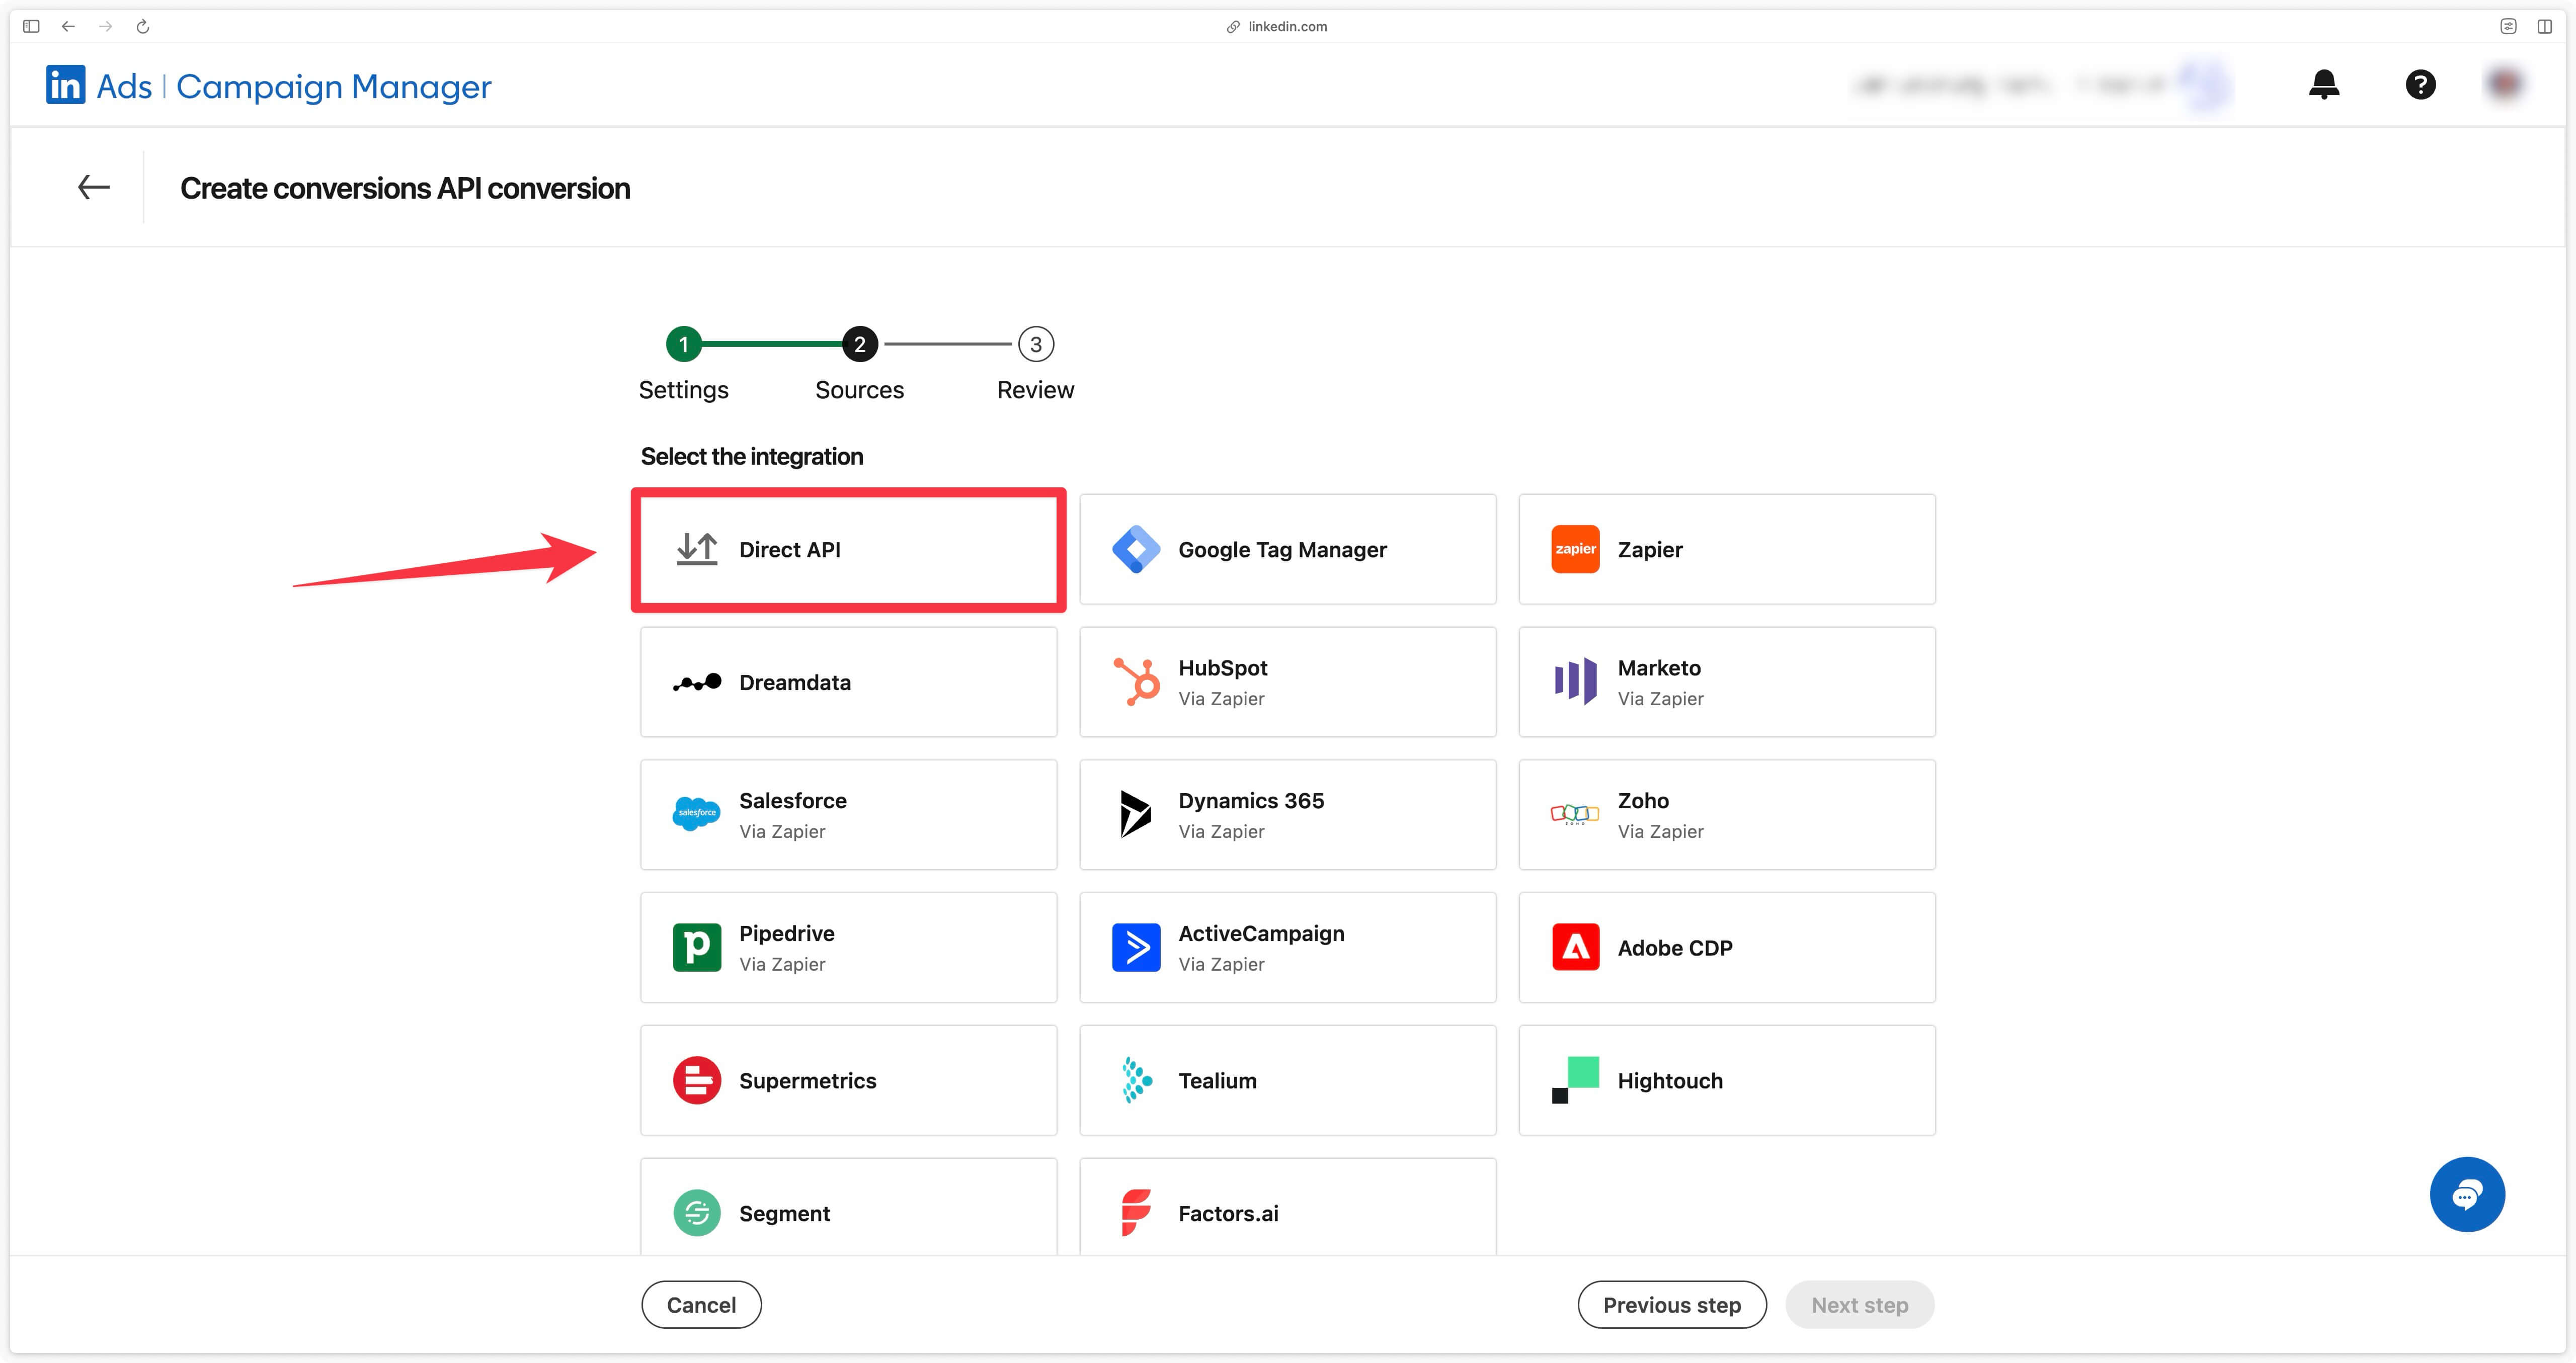This screenshot has height=1363, width=2576.
Task: Select step 2 Sources
Action: pos(859,345)
